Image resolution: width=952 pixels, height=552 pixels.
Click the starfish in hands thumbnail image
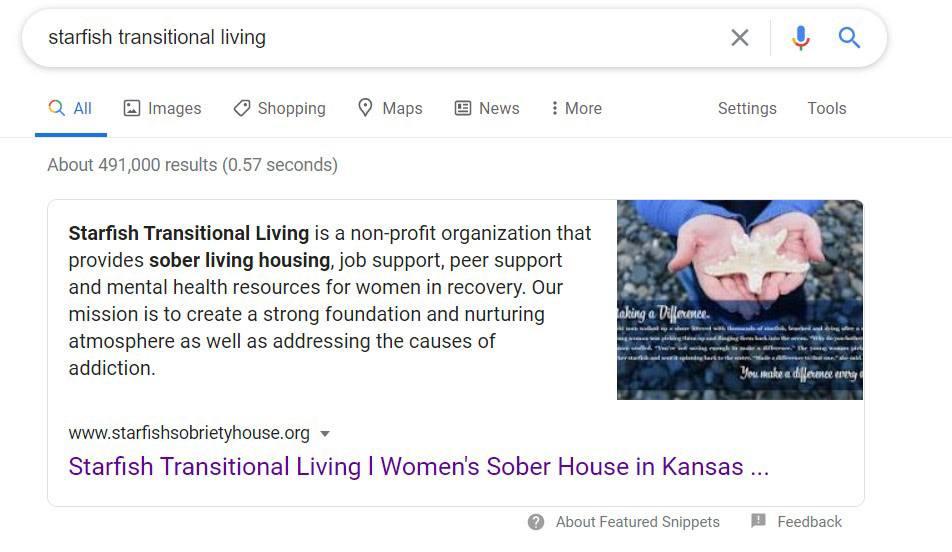740,300
